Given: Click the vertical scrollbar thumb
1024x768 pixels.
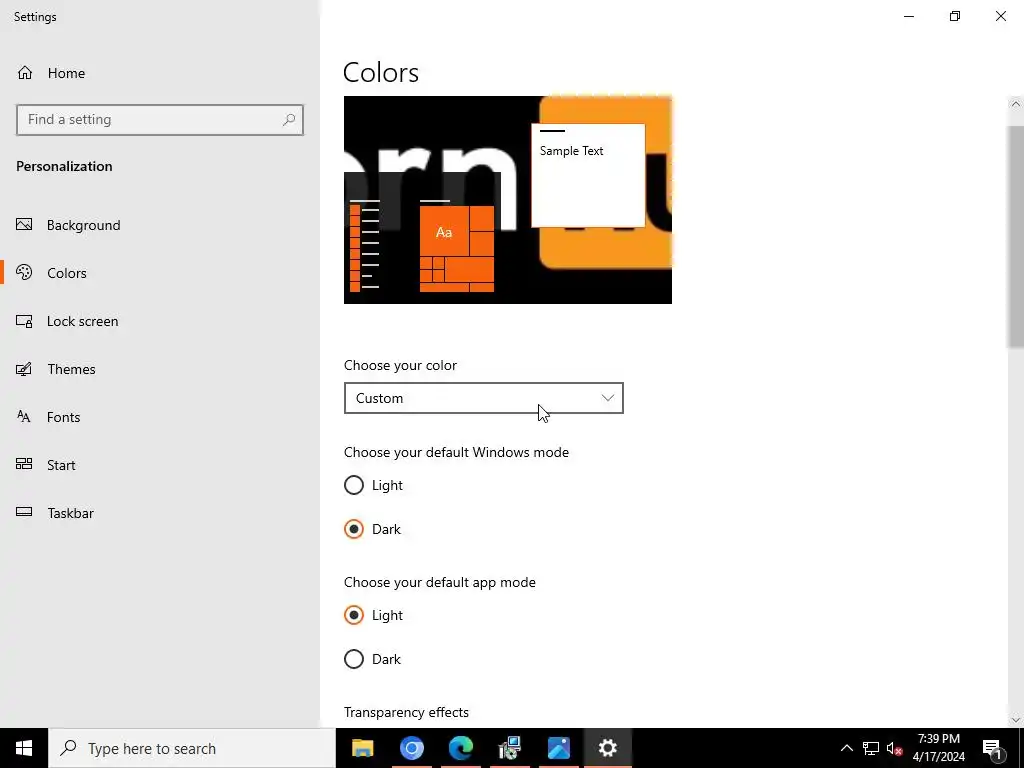Looking at the screenshot, I should (x=1016, y=236).
